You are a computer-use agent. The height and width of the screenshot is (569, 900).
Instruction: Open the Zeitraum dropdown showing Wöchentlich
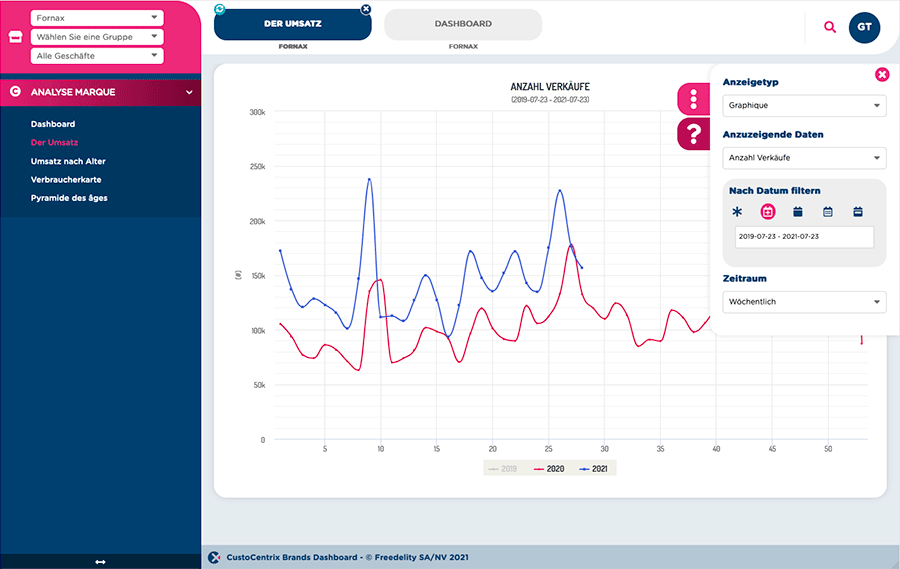click(x=804, y=301)
